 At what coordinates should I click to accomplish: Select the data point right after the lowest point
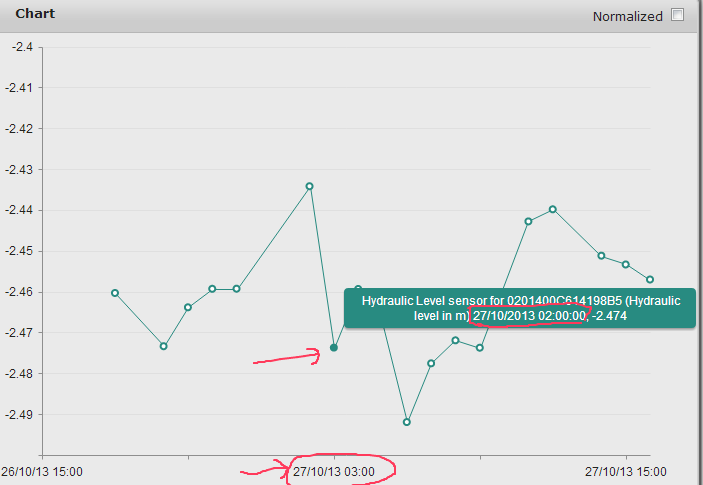tap(431, 363)
